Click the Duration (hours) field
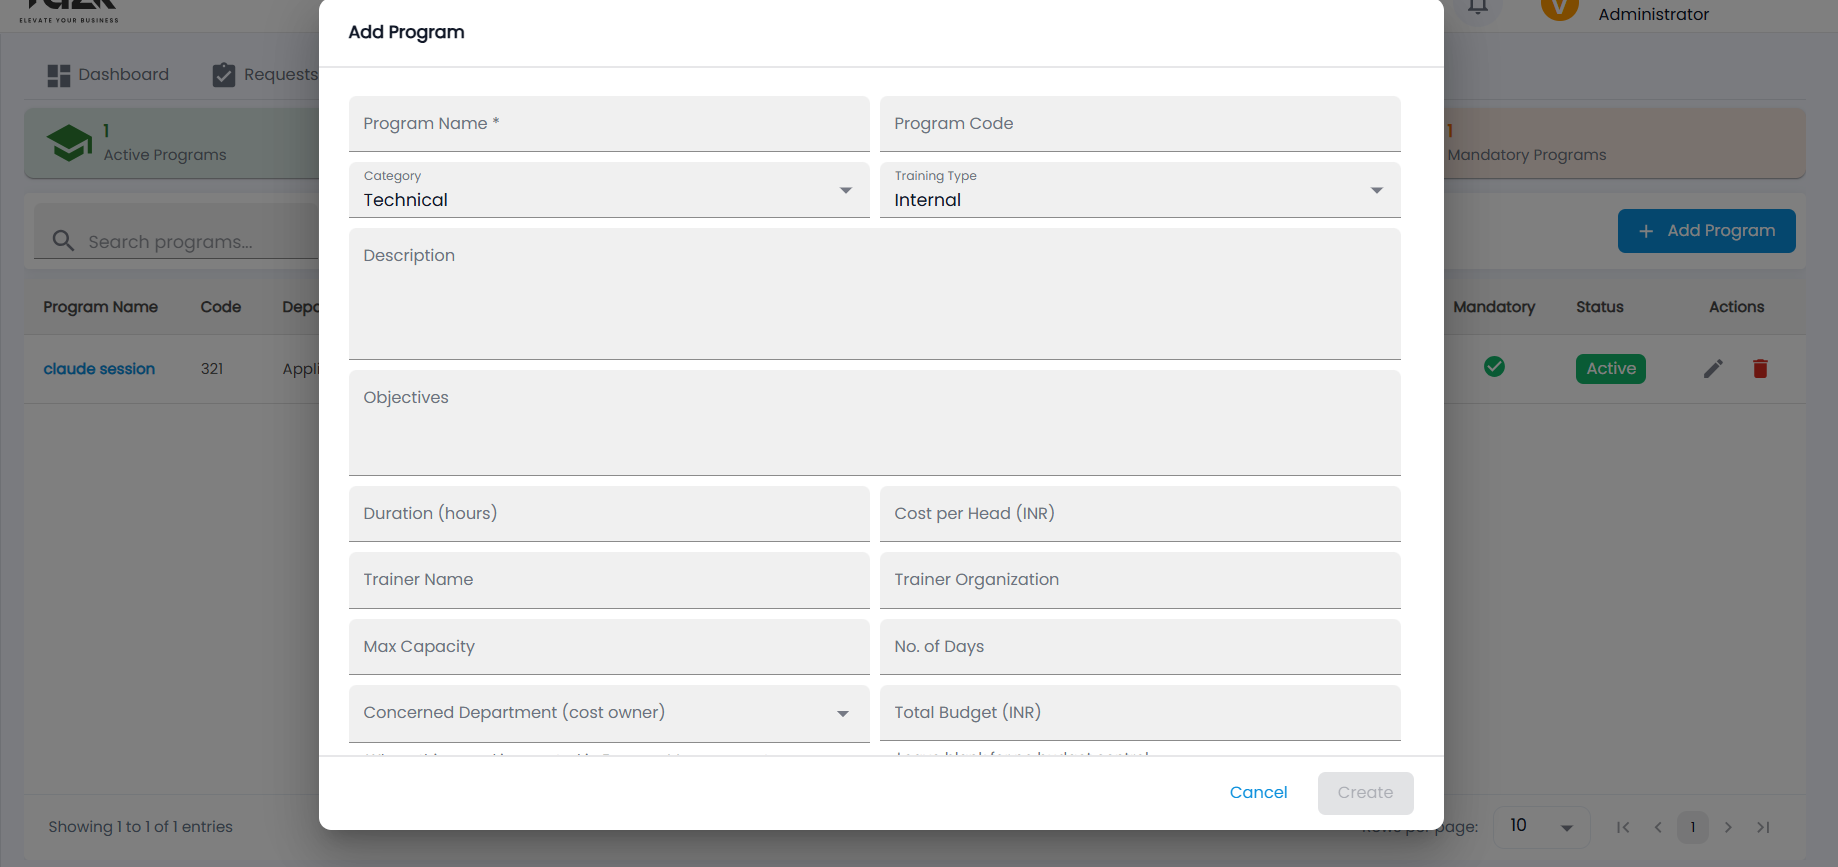 pyautogui.click(x=609, y=514)
